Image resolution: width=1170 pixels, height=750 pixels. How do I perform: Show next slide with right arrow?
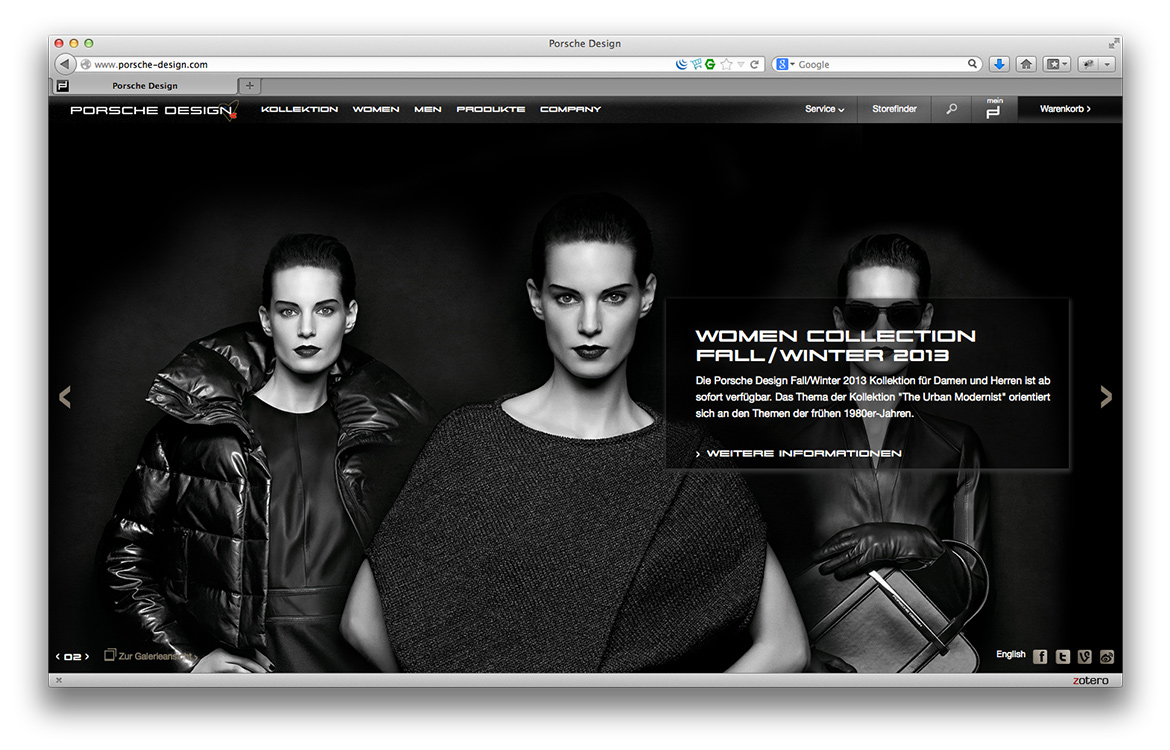click(1105, 397)
